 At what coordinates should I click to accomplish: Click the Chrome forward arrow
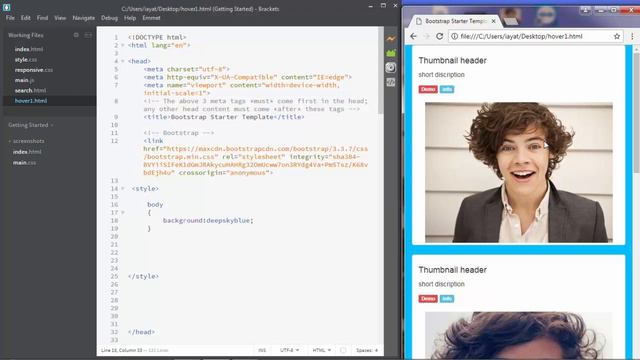pos(426,36)
